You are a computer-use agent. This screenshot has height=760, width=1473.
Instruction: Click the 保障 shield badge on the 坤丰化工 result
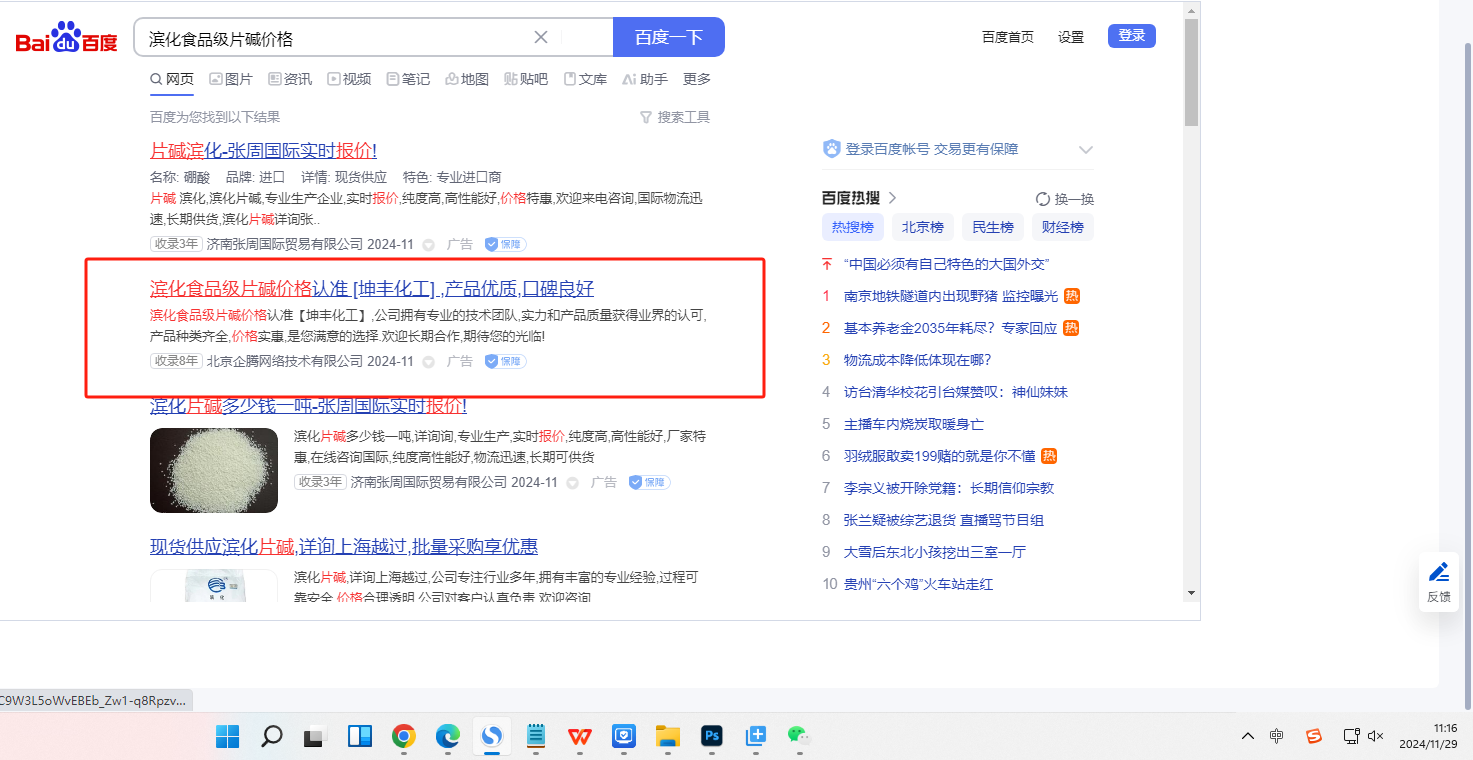coord(505,361)
